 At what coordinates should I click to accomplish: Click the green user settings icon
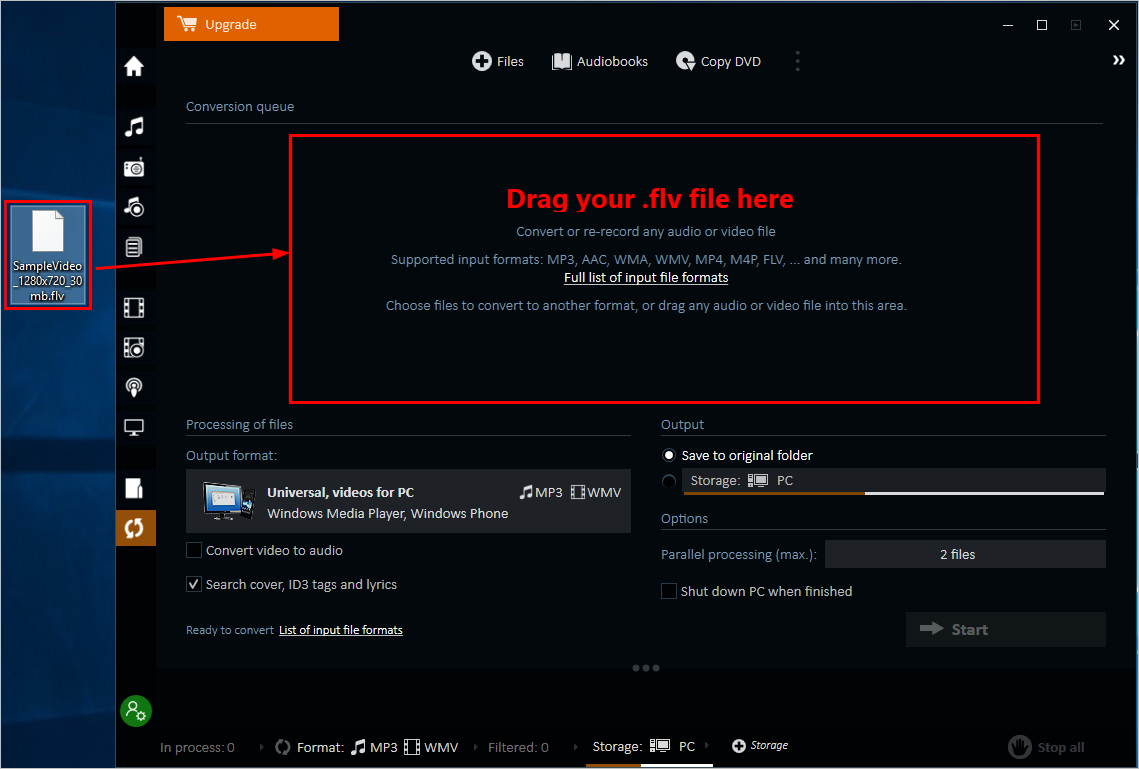click(x=135, y=711)
